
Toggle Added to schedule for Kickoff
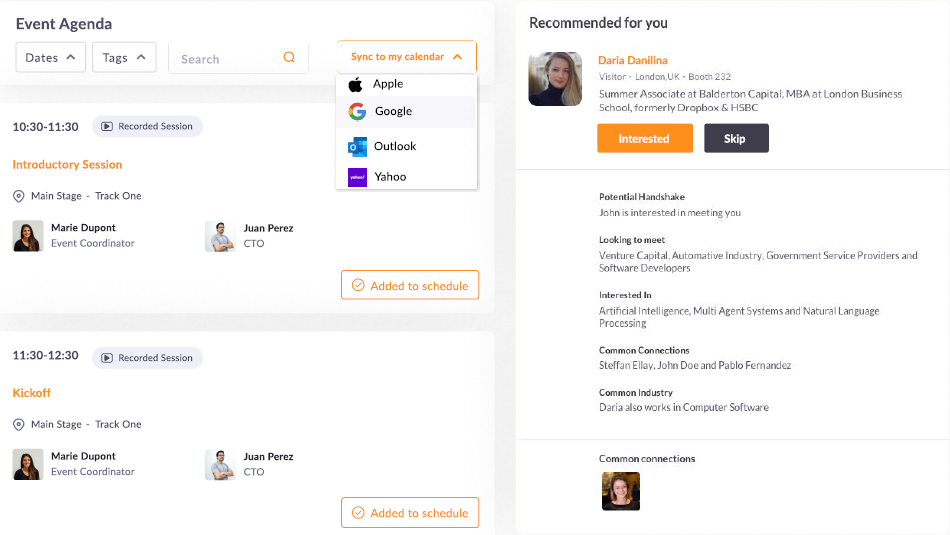tap(409, 513)
